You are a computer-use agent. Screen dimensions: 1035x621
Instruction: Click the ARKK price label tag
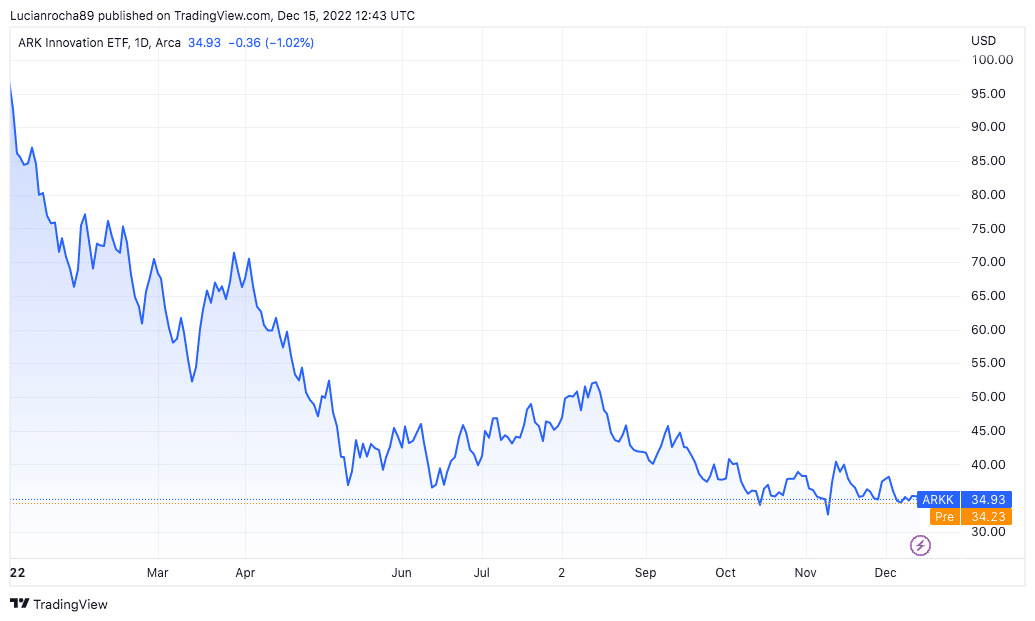coord(938,500)
